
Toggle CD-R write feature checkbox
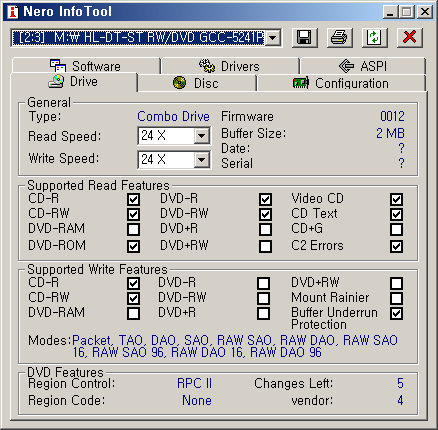pos(133,283)
